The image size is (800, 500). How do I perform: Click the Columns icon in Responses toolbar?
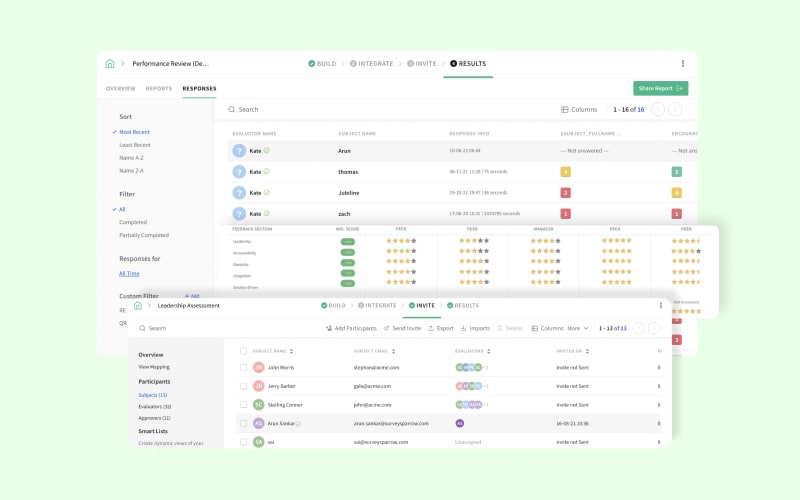(565, 109)
